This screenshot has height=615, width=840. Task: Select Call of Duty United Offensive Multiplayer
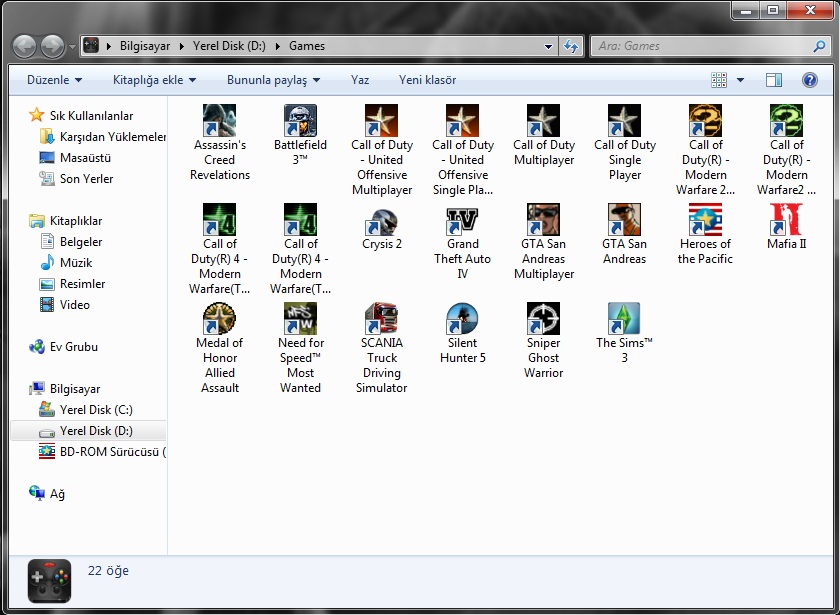pyautogui.click(x=381, y=150)
